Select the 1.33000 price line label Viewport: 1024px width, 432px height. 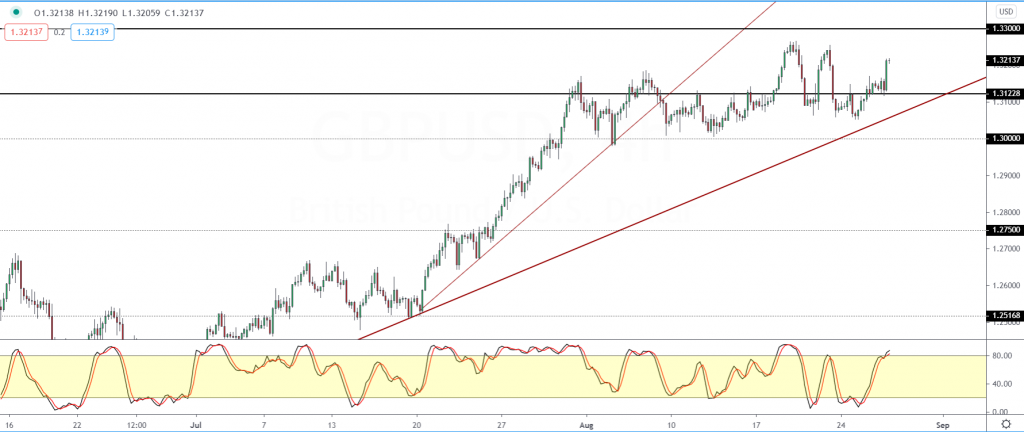1005,29
